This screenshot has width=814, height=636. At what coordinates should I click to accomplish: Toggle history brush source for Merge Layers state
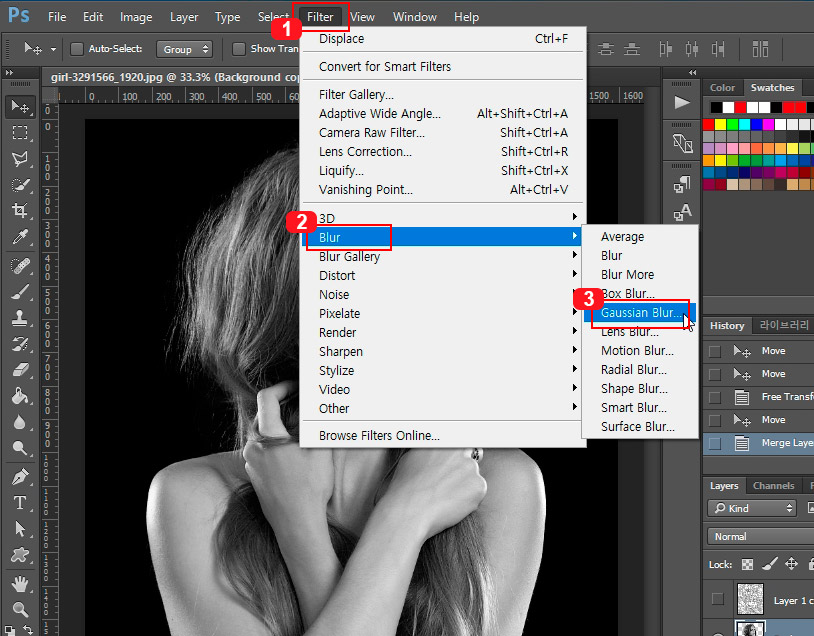point(715,443)
